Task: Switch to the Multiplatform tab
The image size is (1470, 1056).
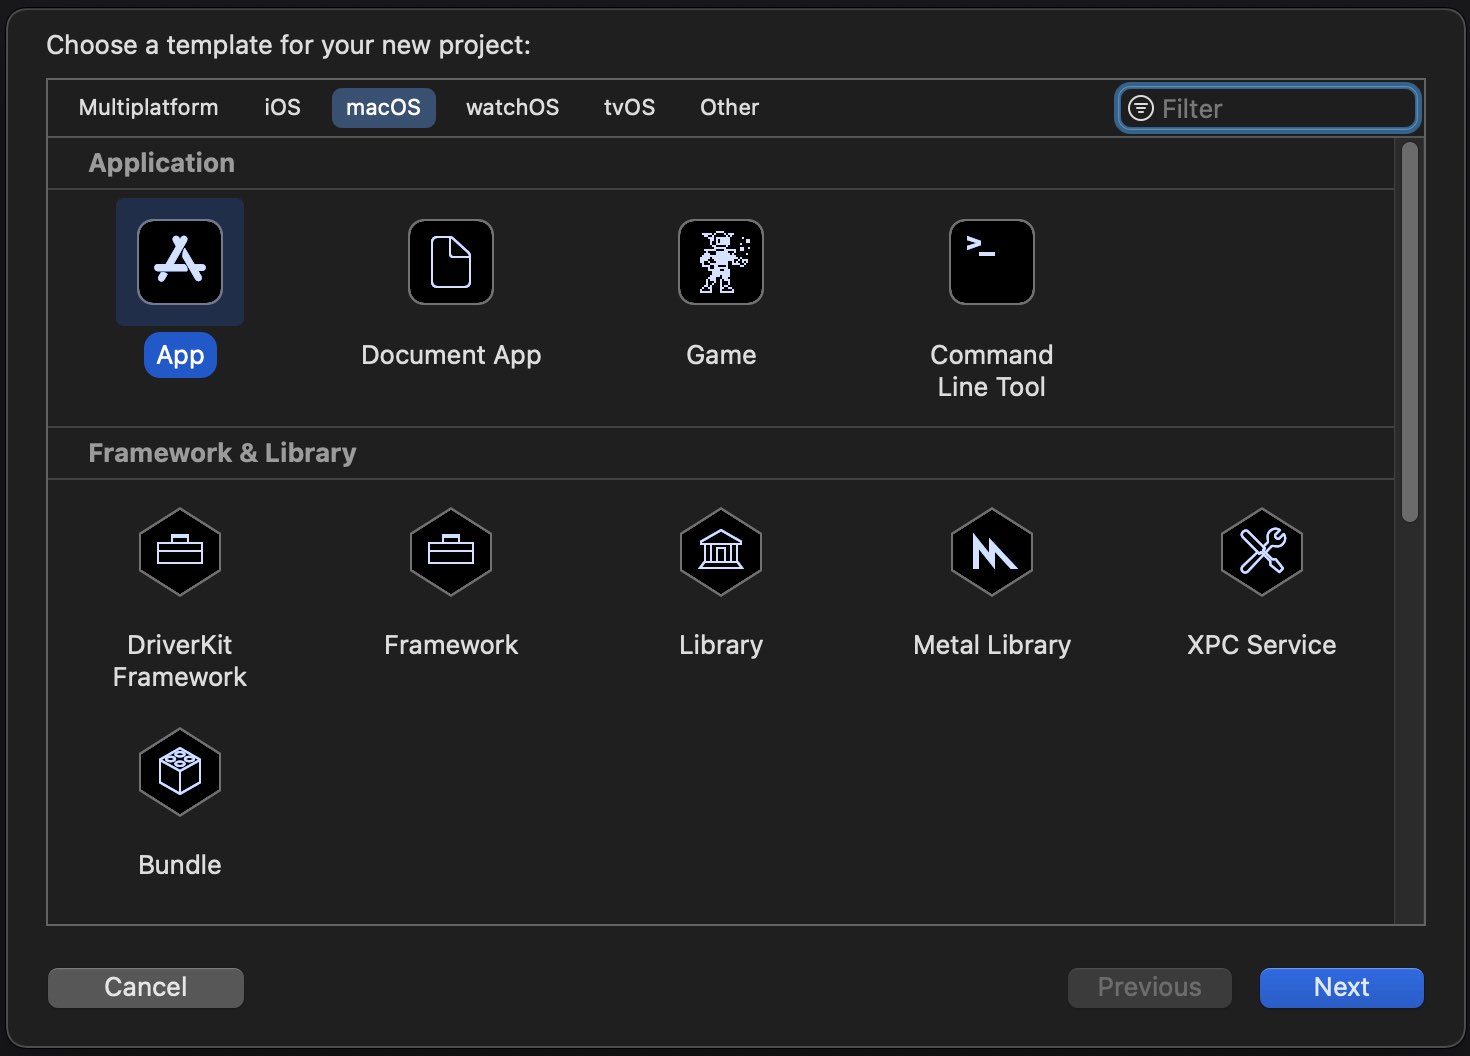Action: pos(148,108)
